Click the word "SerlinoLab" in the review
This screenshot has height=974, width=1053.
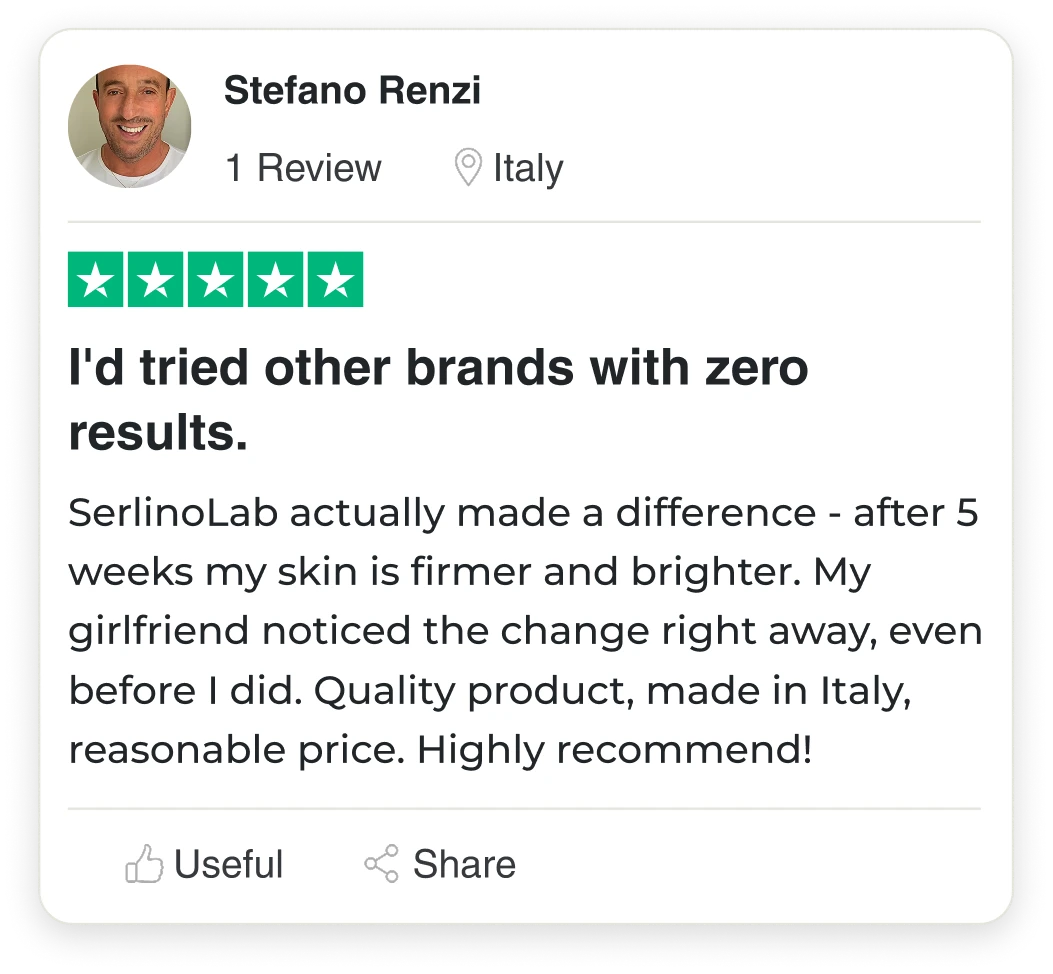click(172, 513)
